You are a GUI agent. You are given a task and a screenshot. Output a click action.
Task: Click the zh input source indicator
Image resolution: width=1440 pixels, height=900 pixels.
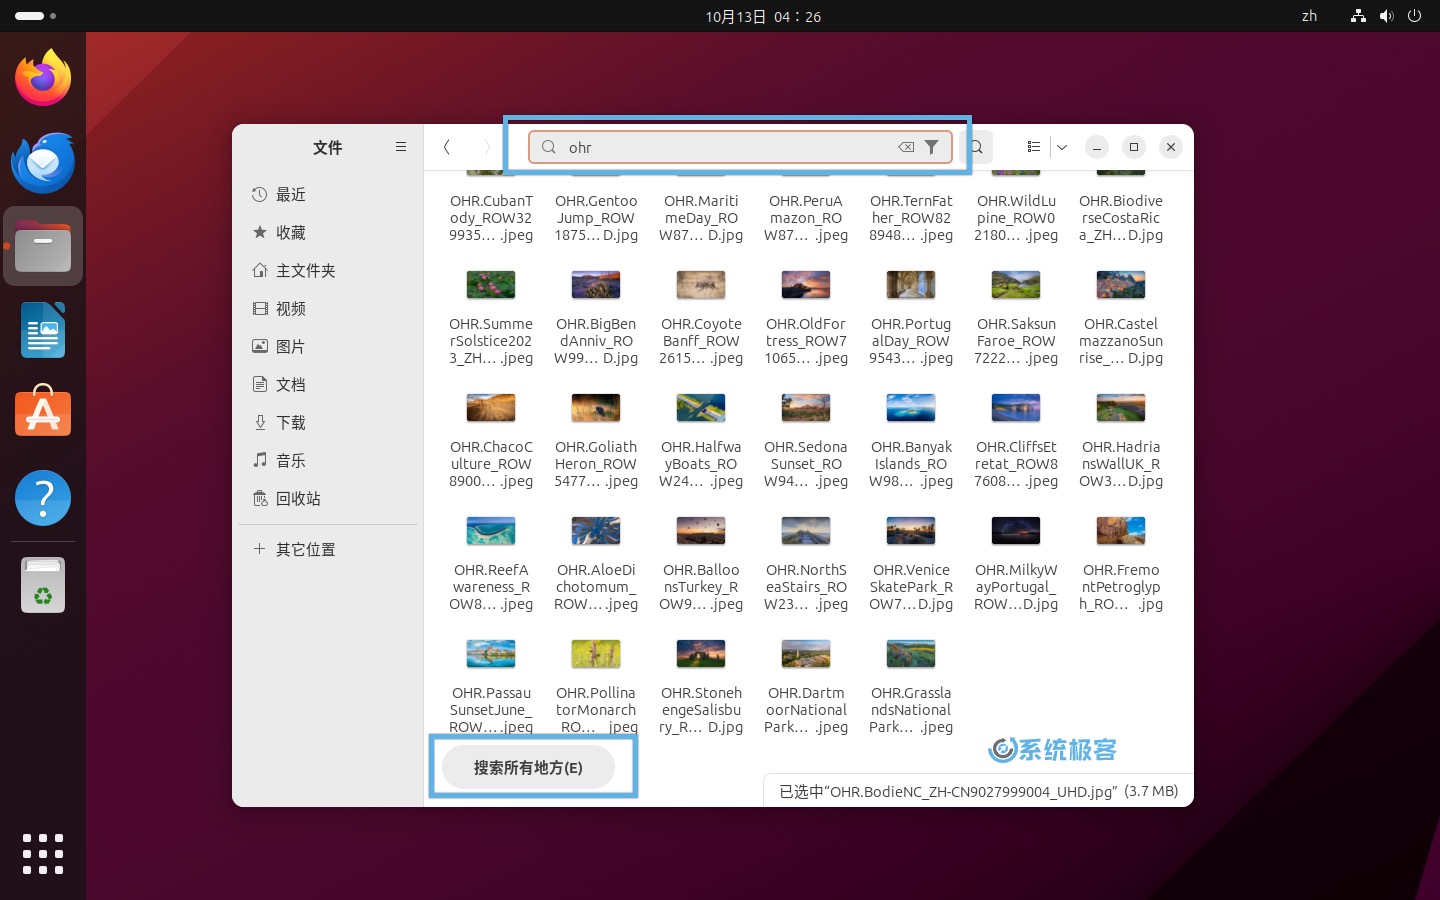(1309, 16)
